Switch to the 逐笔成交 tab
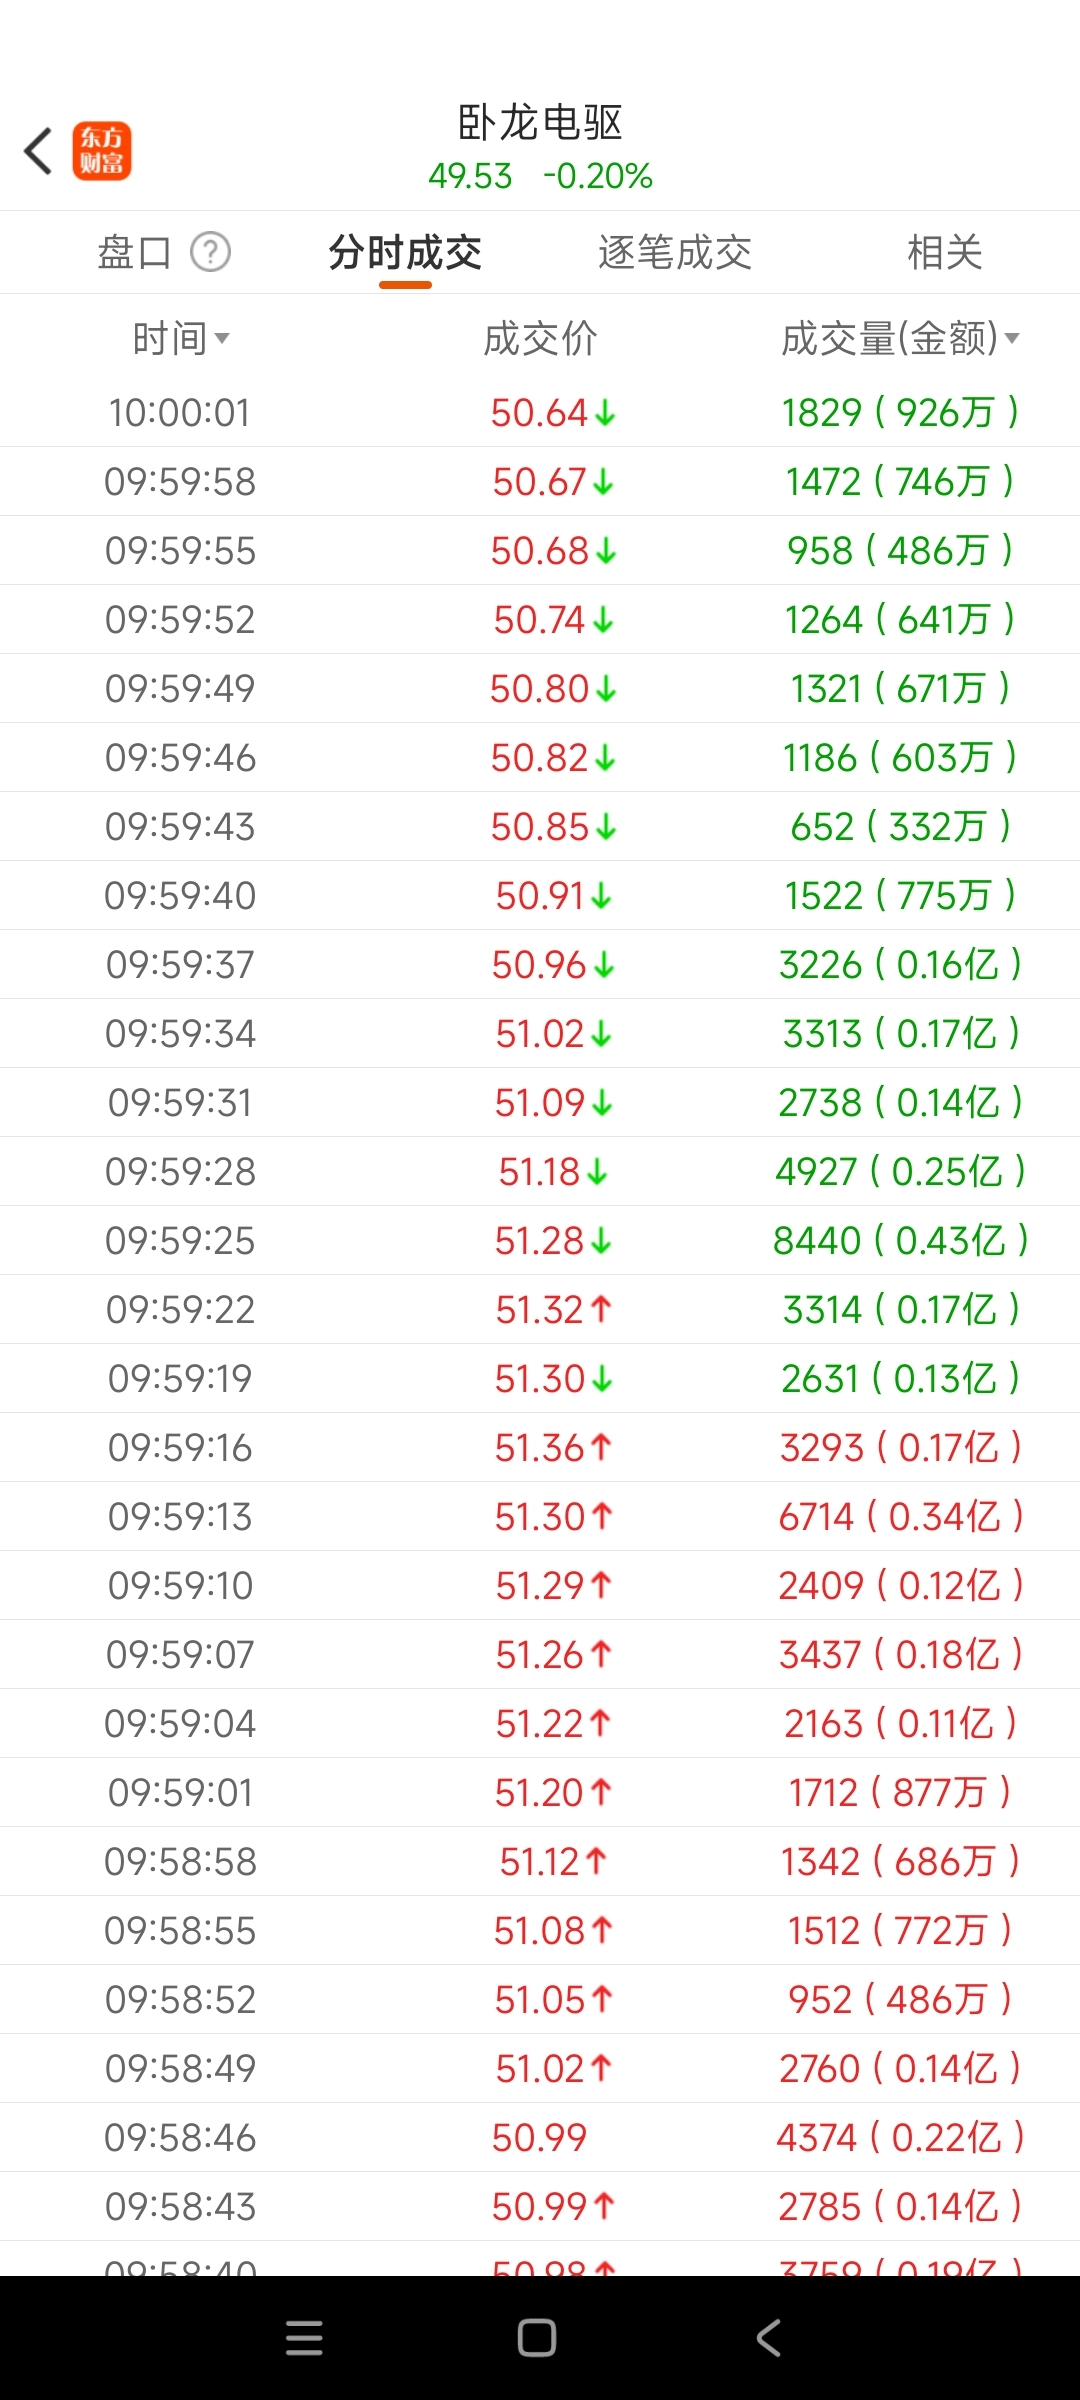Image resolution: width=1080 pixels, height=2400 pixels. (x=675, y=252)
